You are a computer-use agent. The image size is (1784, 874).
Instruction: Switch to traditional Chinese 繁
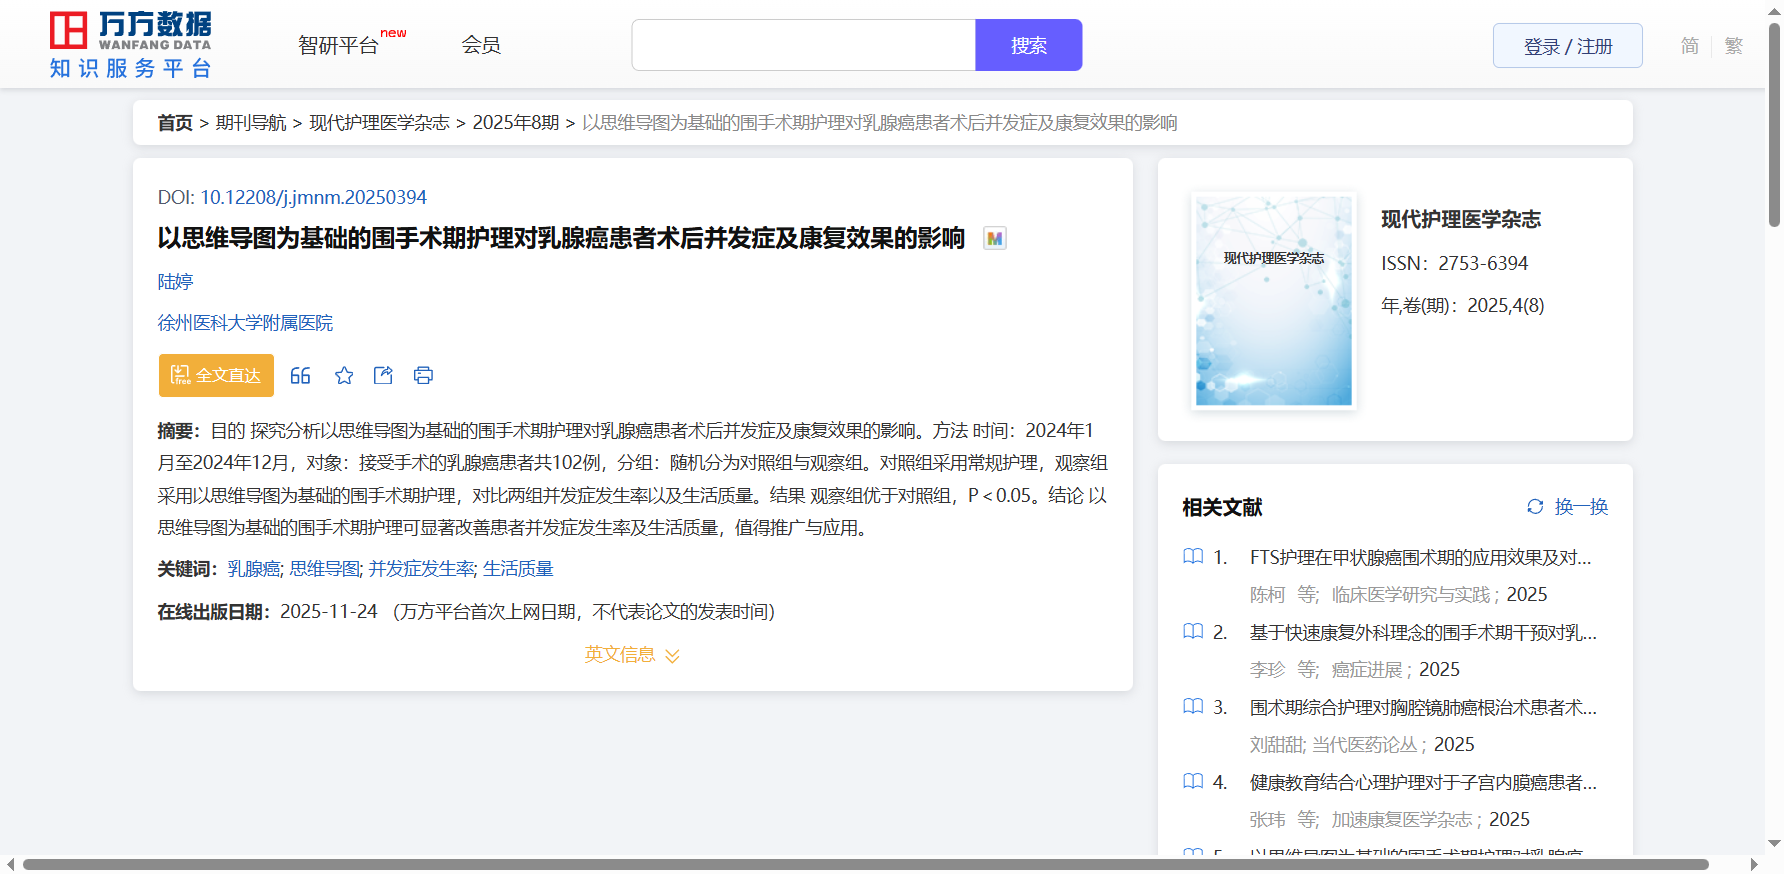pos(1734,46)
